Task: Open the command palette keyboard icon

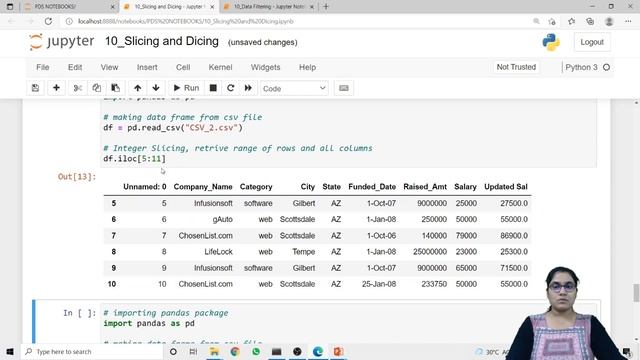Action: pos(344,88)
